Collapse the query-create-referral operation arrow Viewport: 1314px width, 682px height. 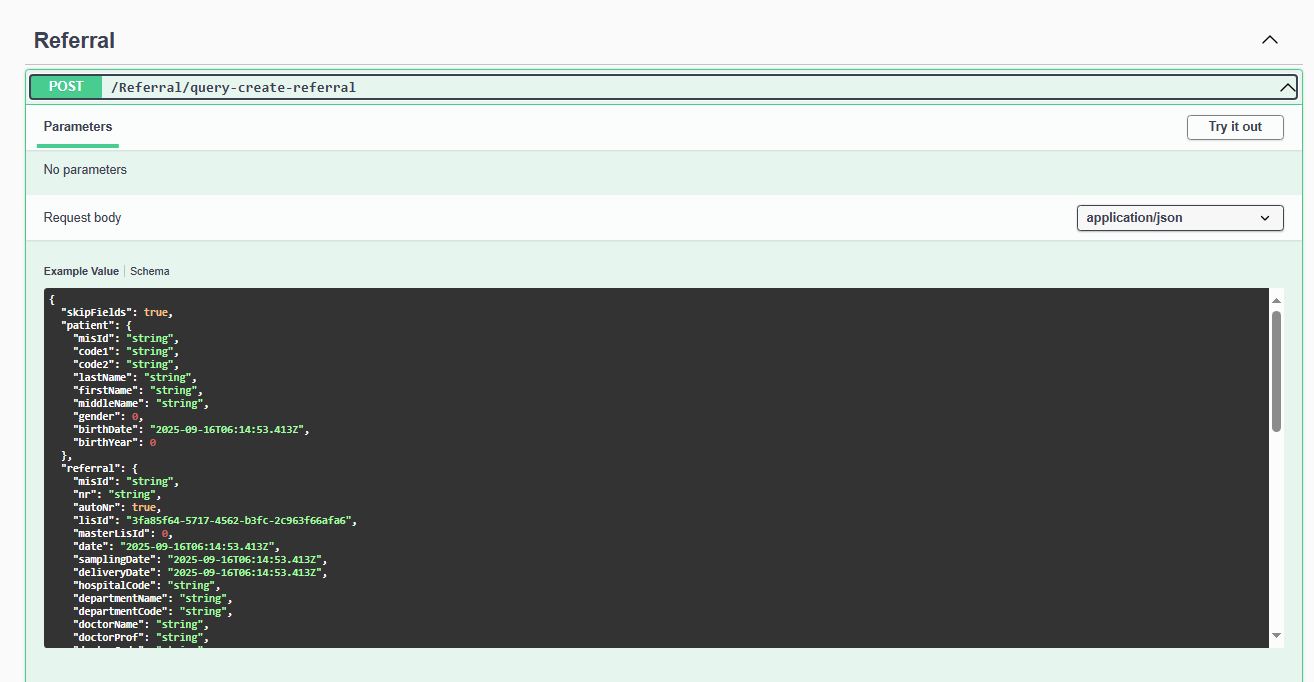(x=1287, y=88)
